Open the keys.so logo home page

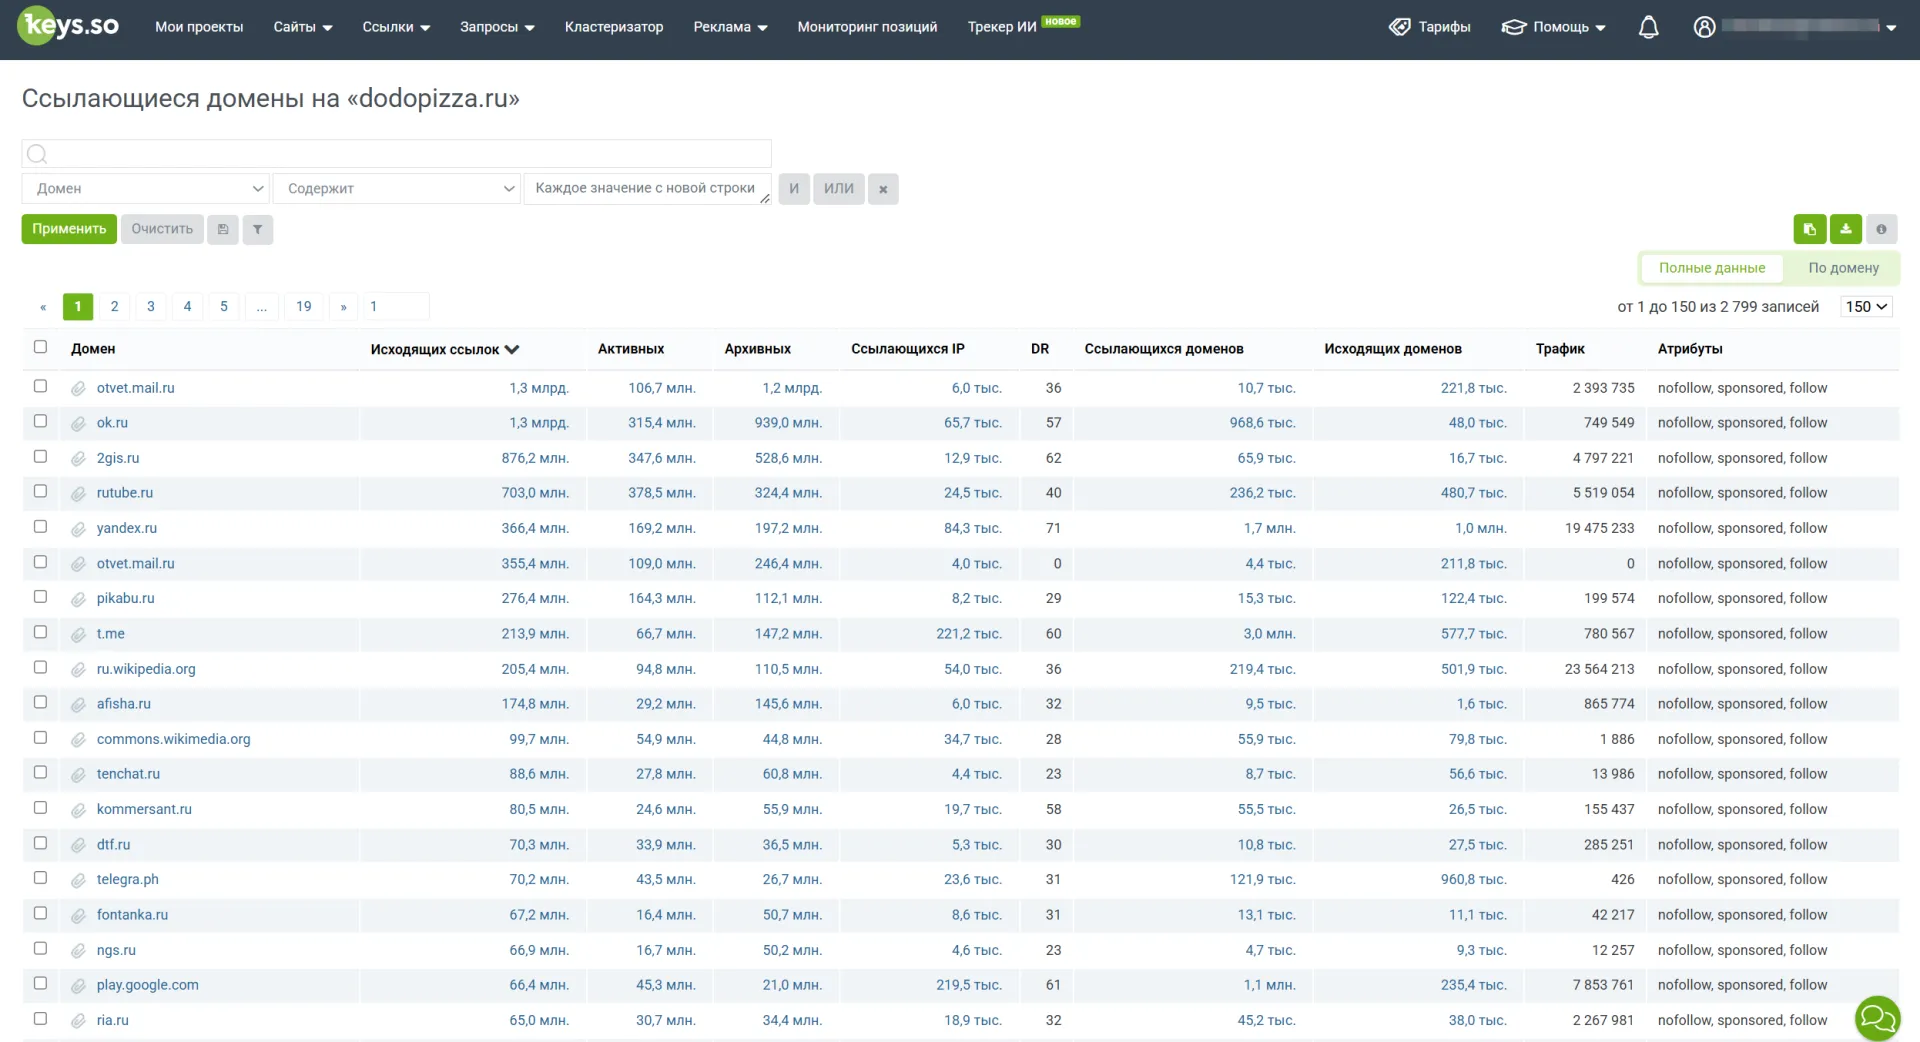[x=69, y=26]
